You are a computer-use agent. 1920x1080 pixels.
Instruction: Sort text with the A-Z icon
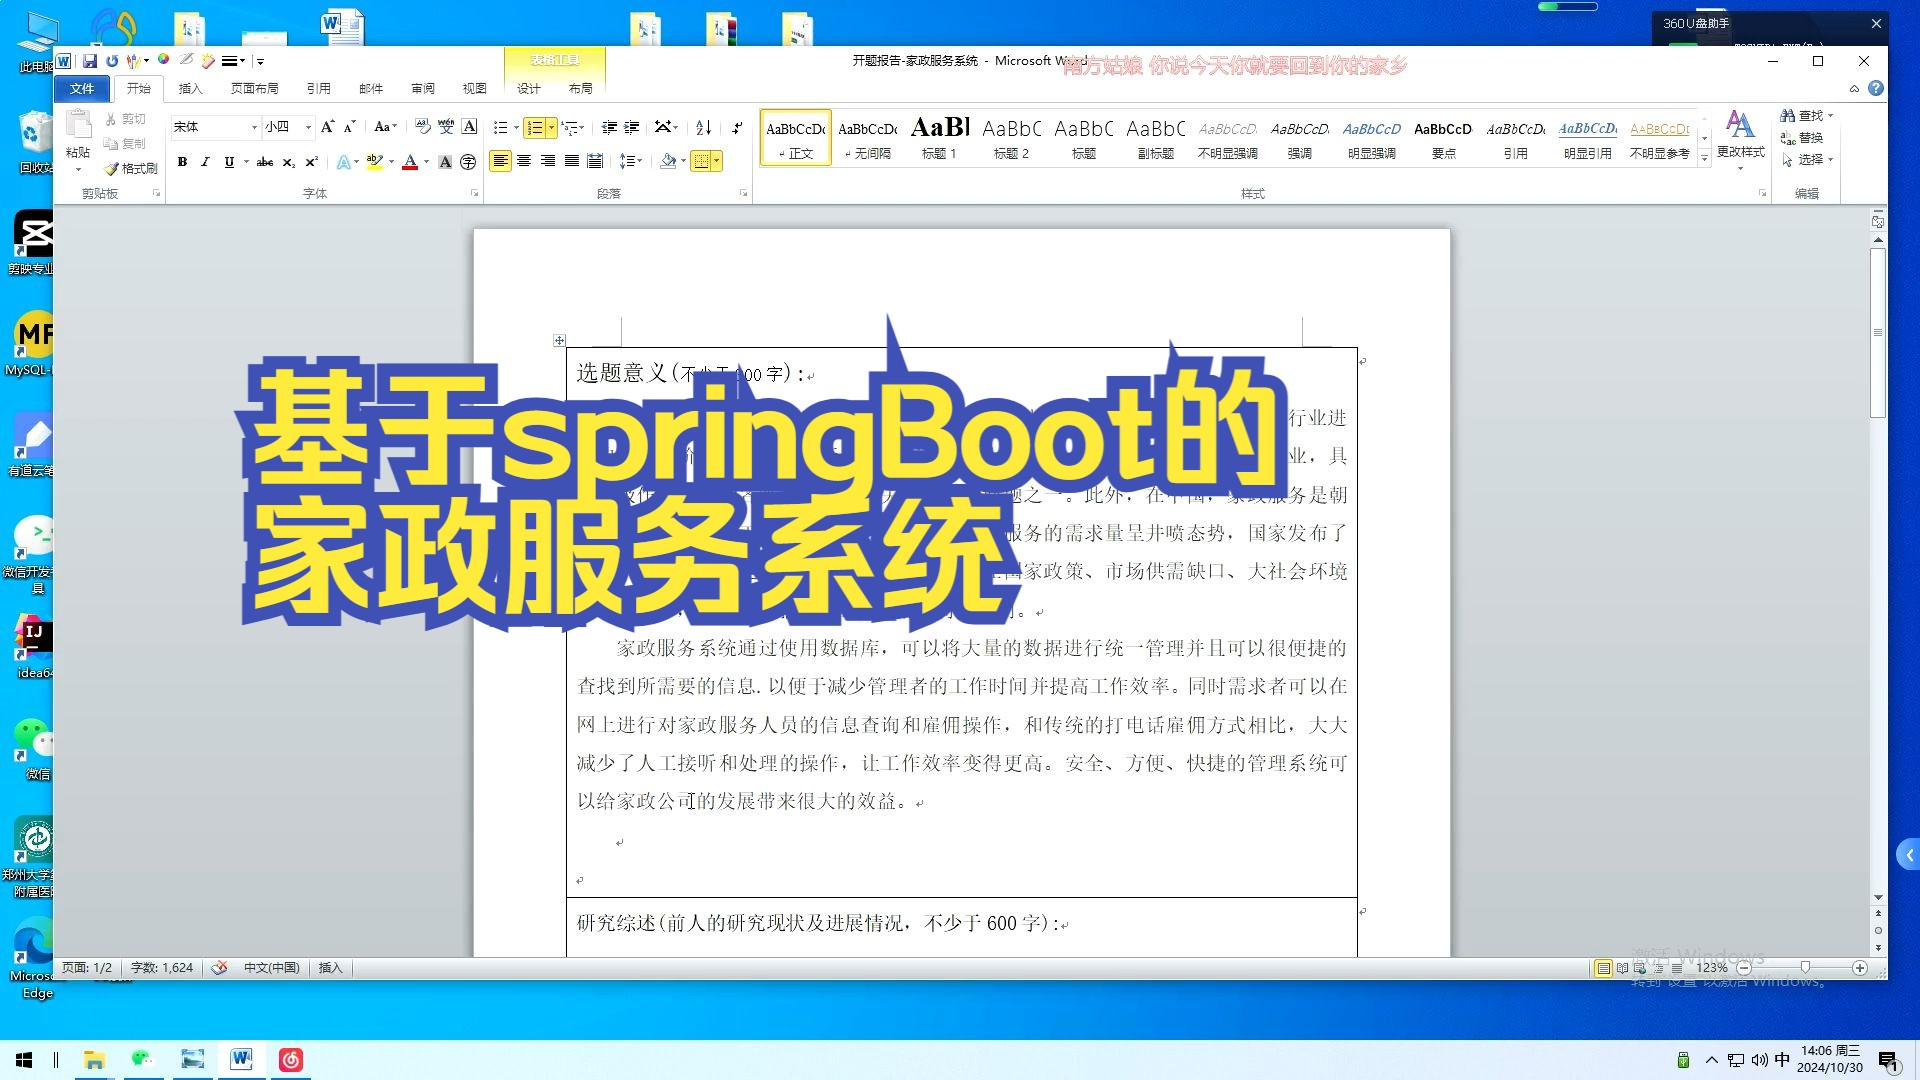tap(703, 127)
